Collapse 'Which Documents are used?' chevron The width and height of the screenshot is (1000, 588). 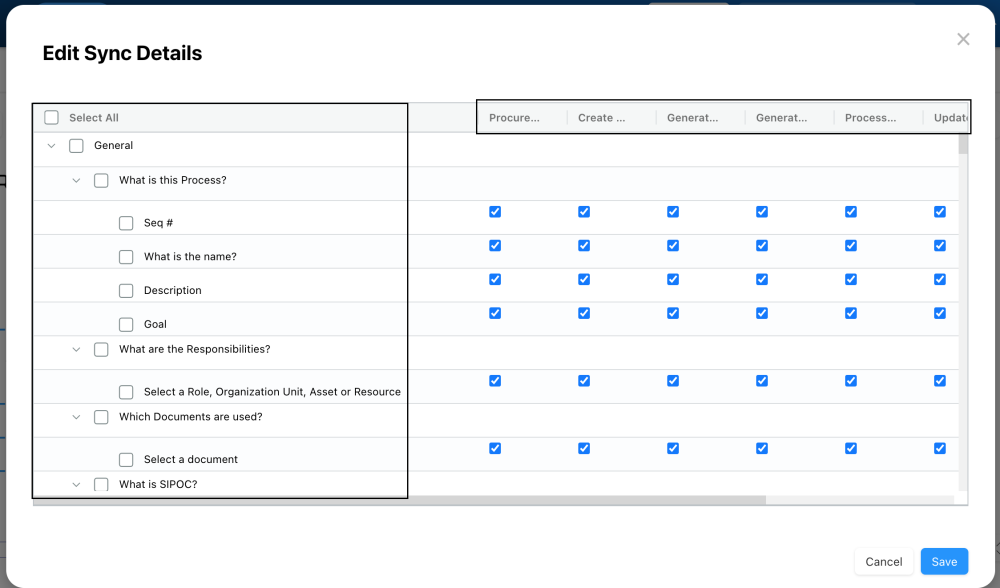pyautogui.click(x=76, y=417)
